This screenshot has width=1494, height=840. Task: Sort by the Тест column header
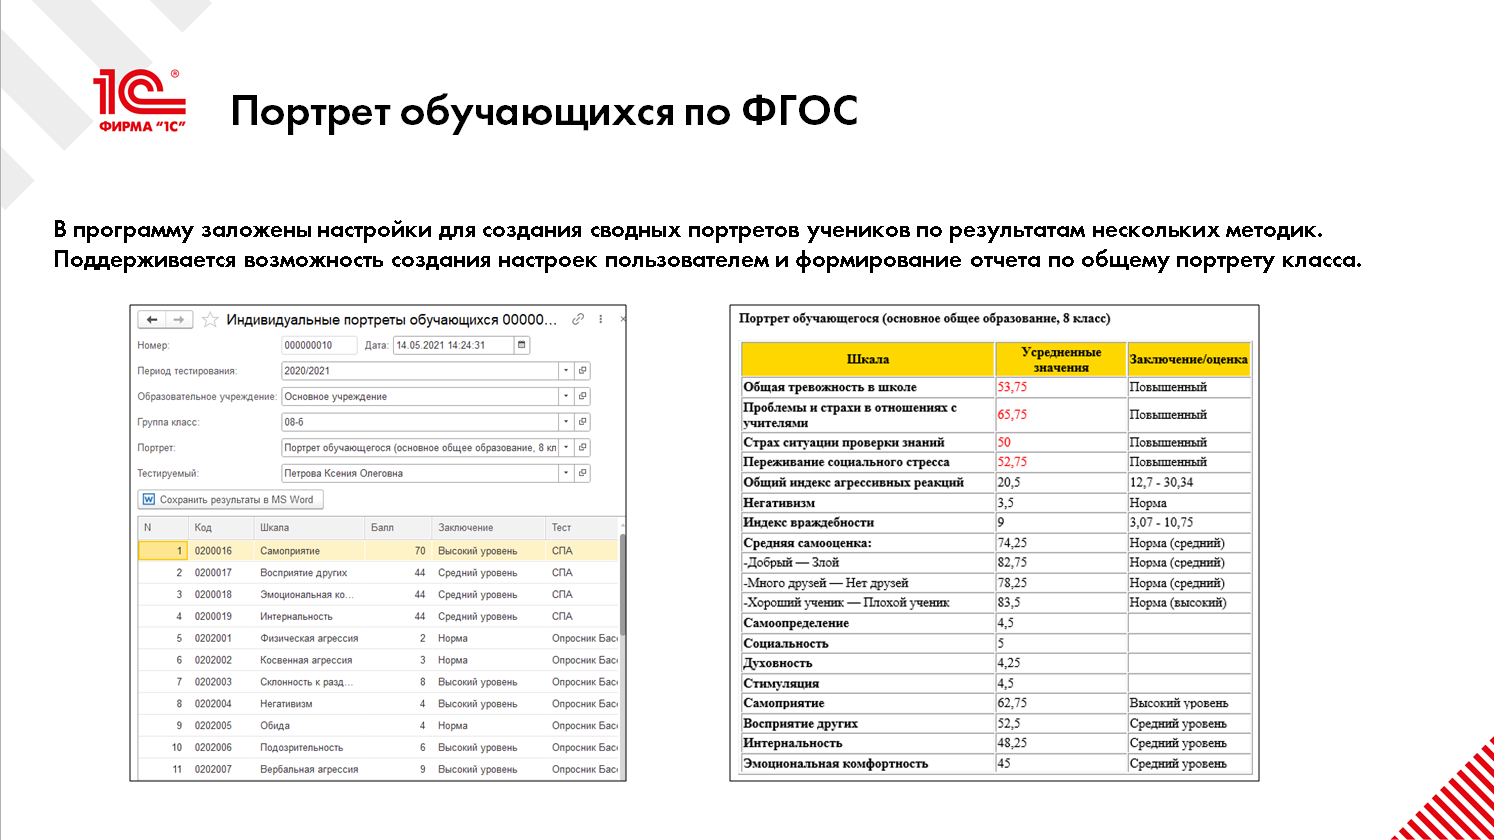[x=582, y=527]
